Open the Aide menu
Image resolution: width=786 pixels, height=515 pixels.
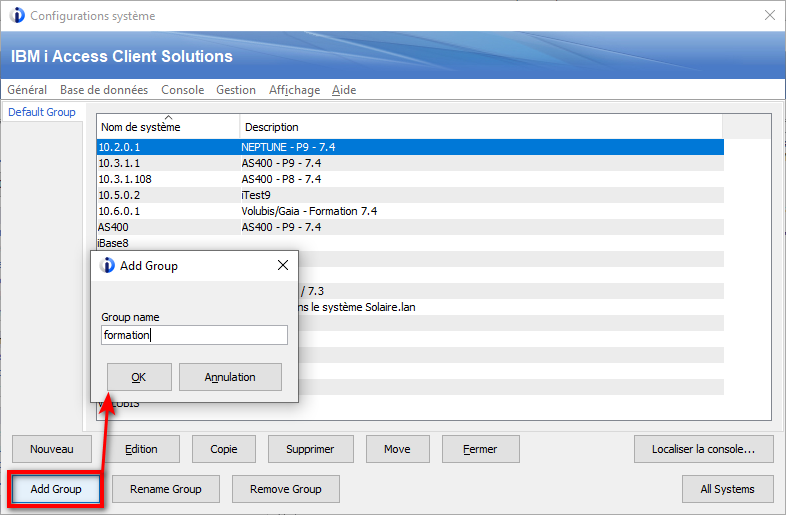344,90
